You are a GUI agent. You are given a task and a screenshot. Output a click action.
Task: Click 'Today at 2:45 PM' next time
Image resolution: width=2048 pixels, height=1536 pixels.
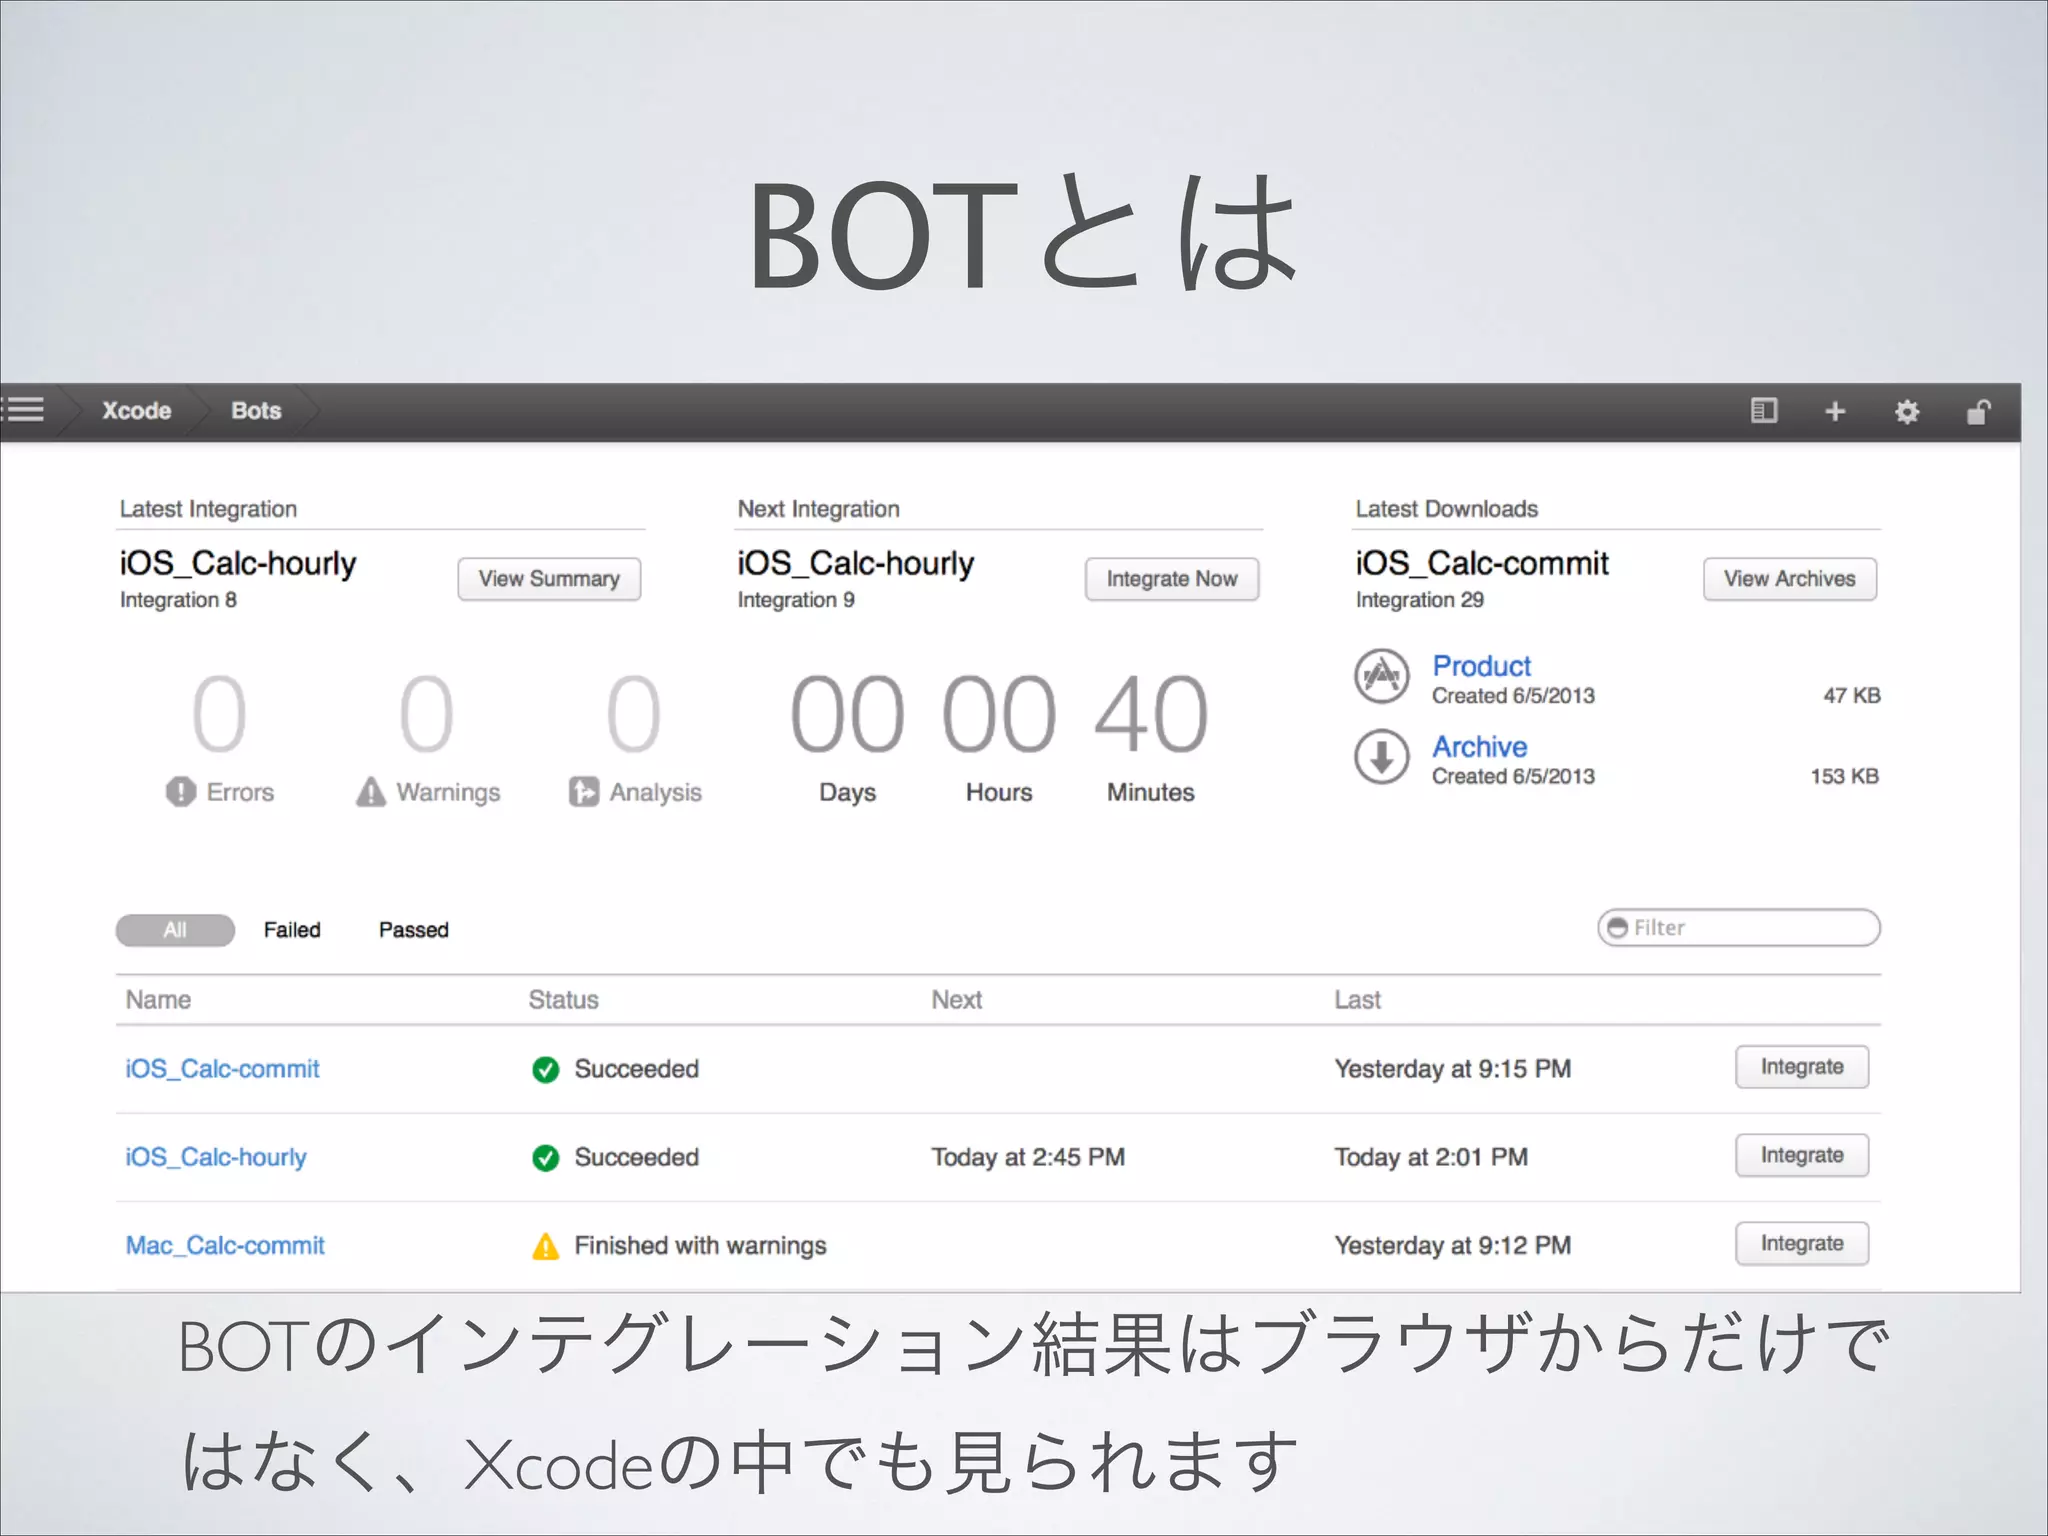click(1028, 1158)
